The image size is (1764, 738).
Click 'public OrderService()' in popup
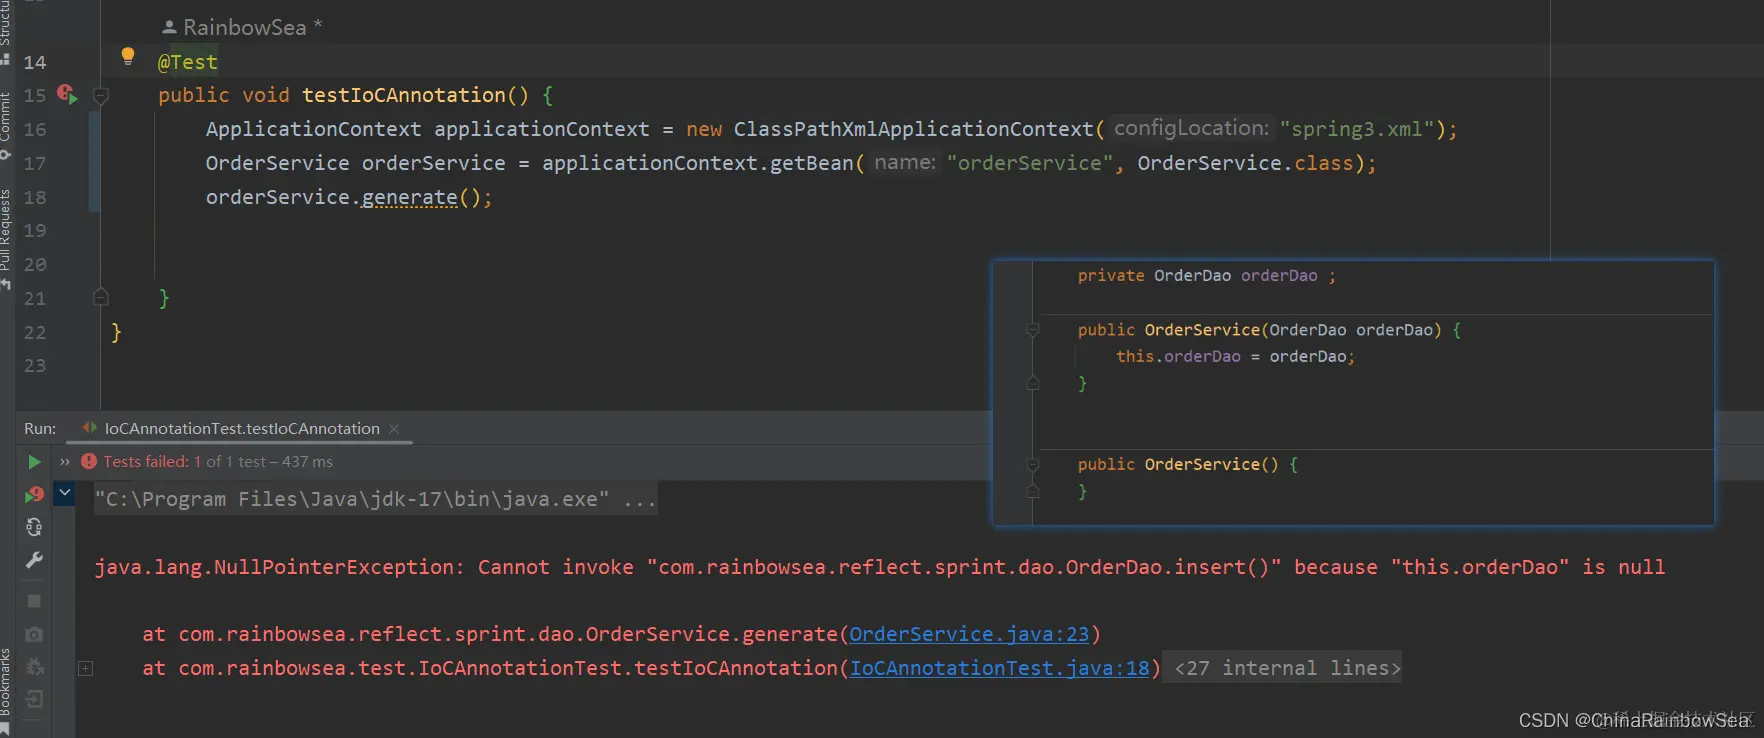(1178, 464)
